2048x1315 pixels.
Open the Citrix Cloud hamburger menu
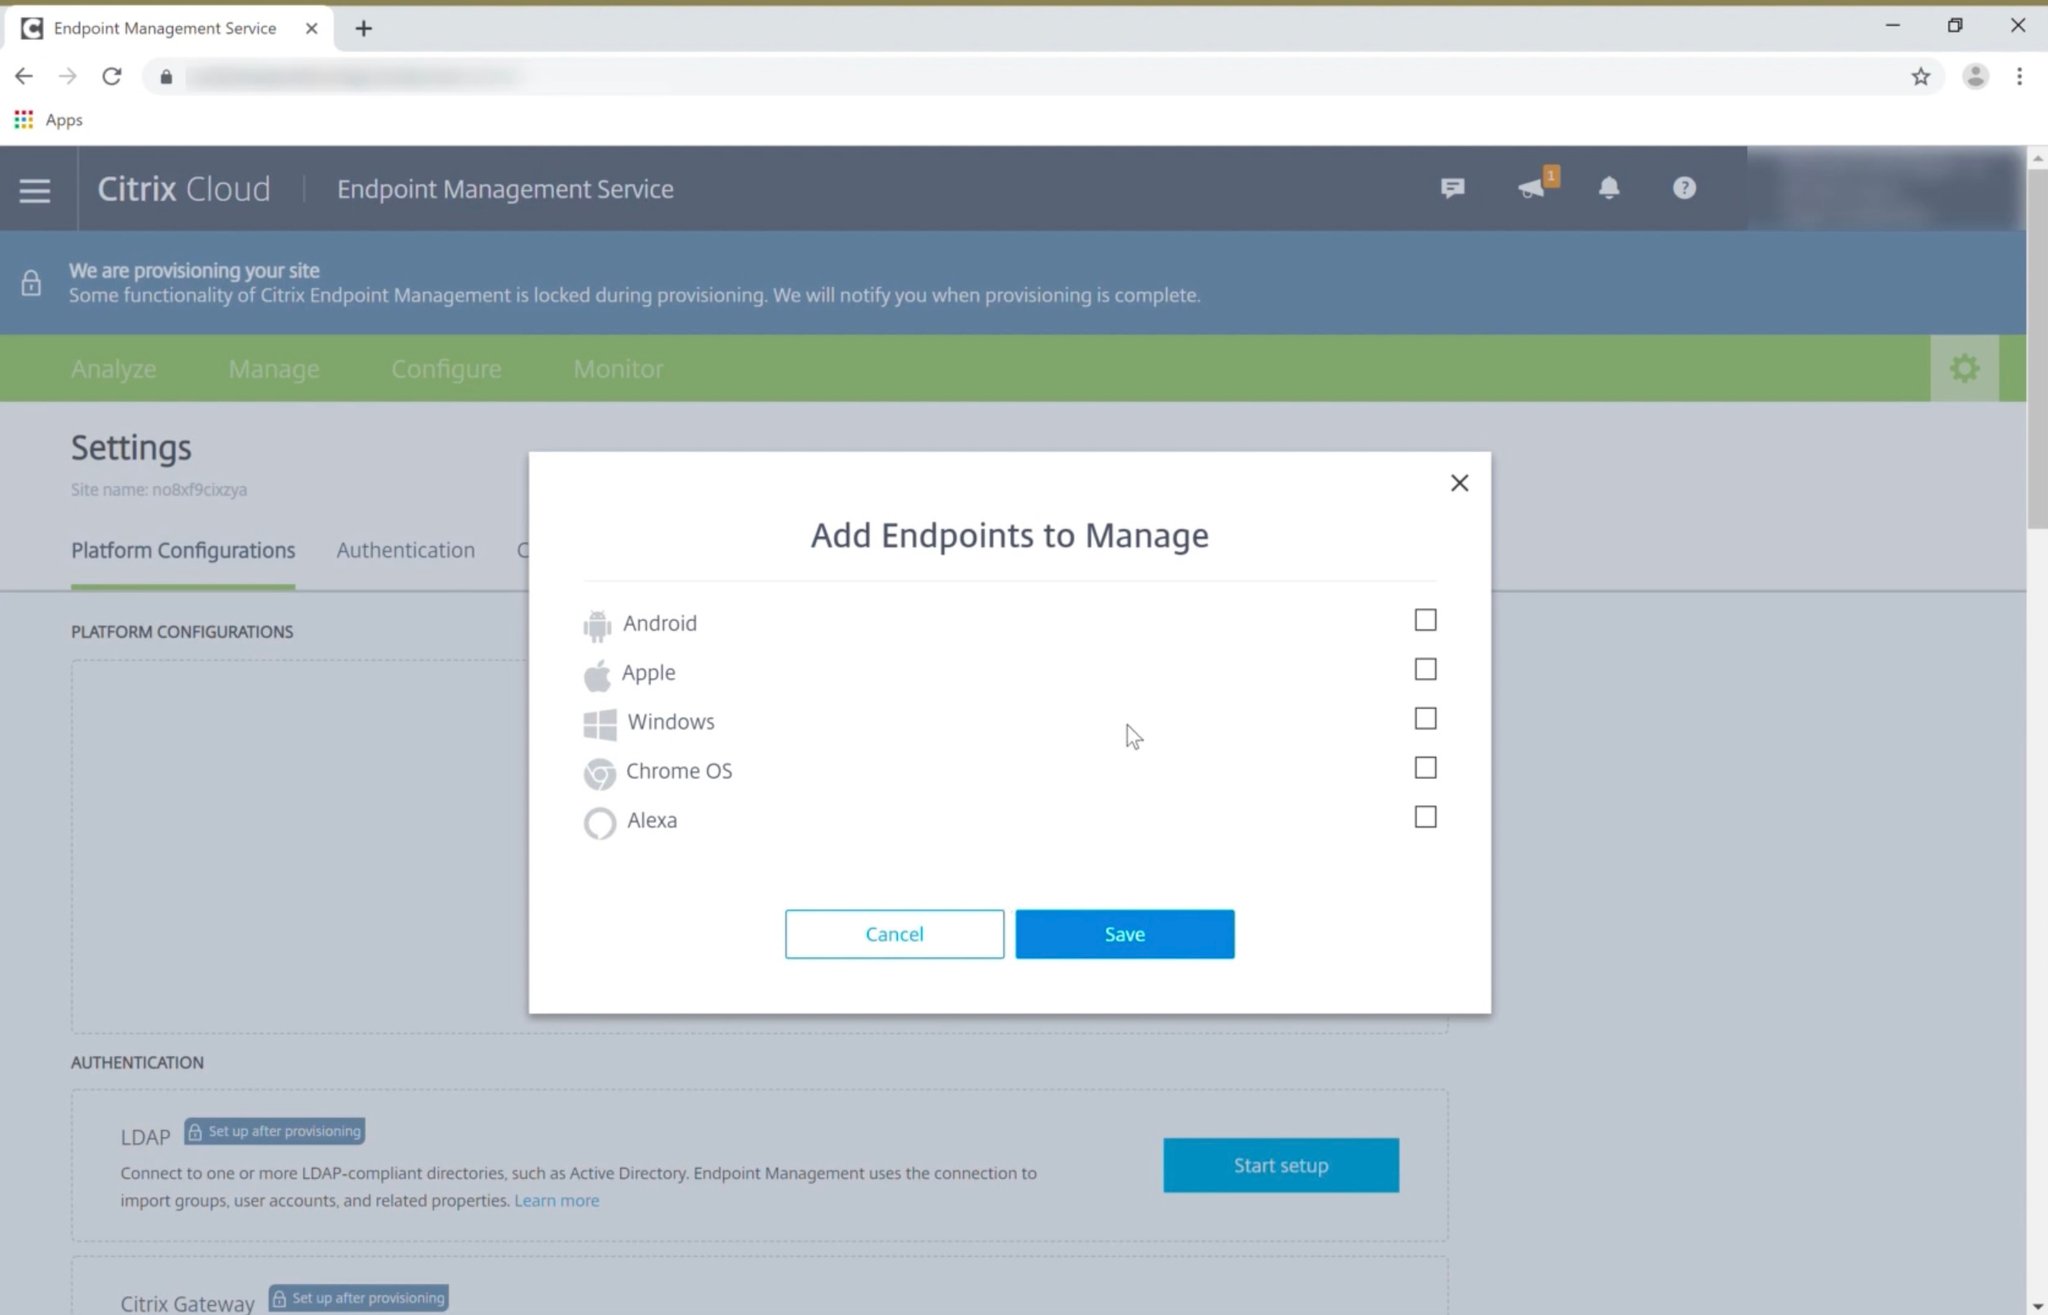[x=35, y=189]
